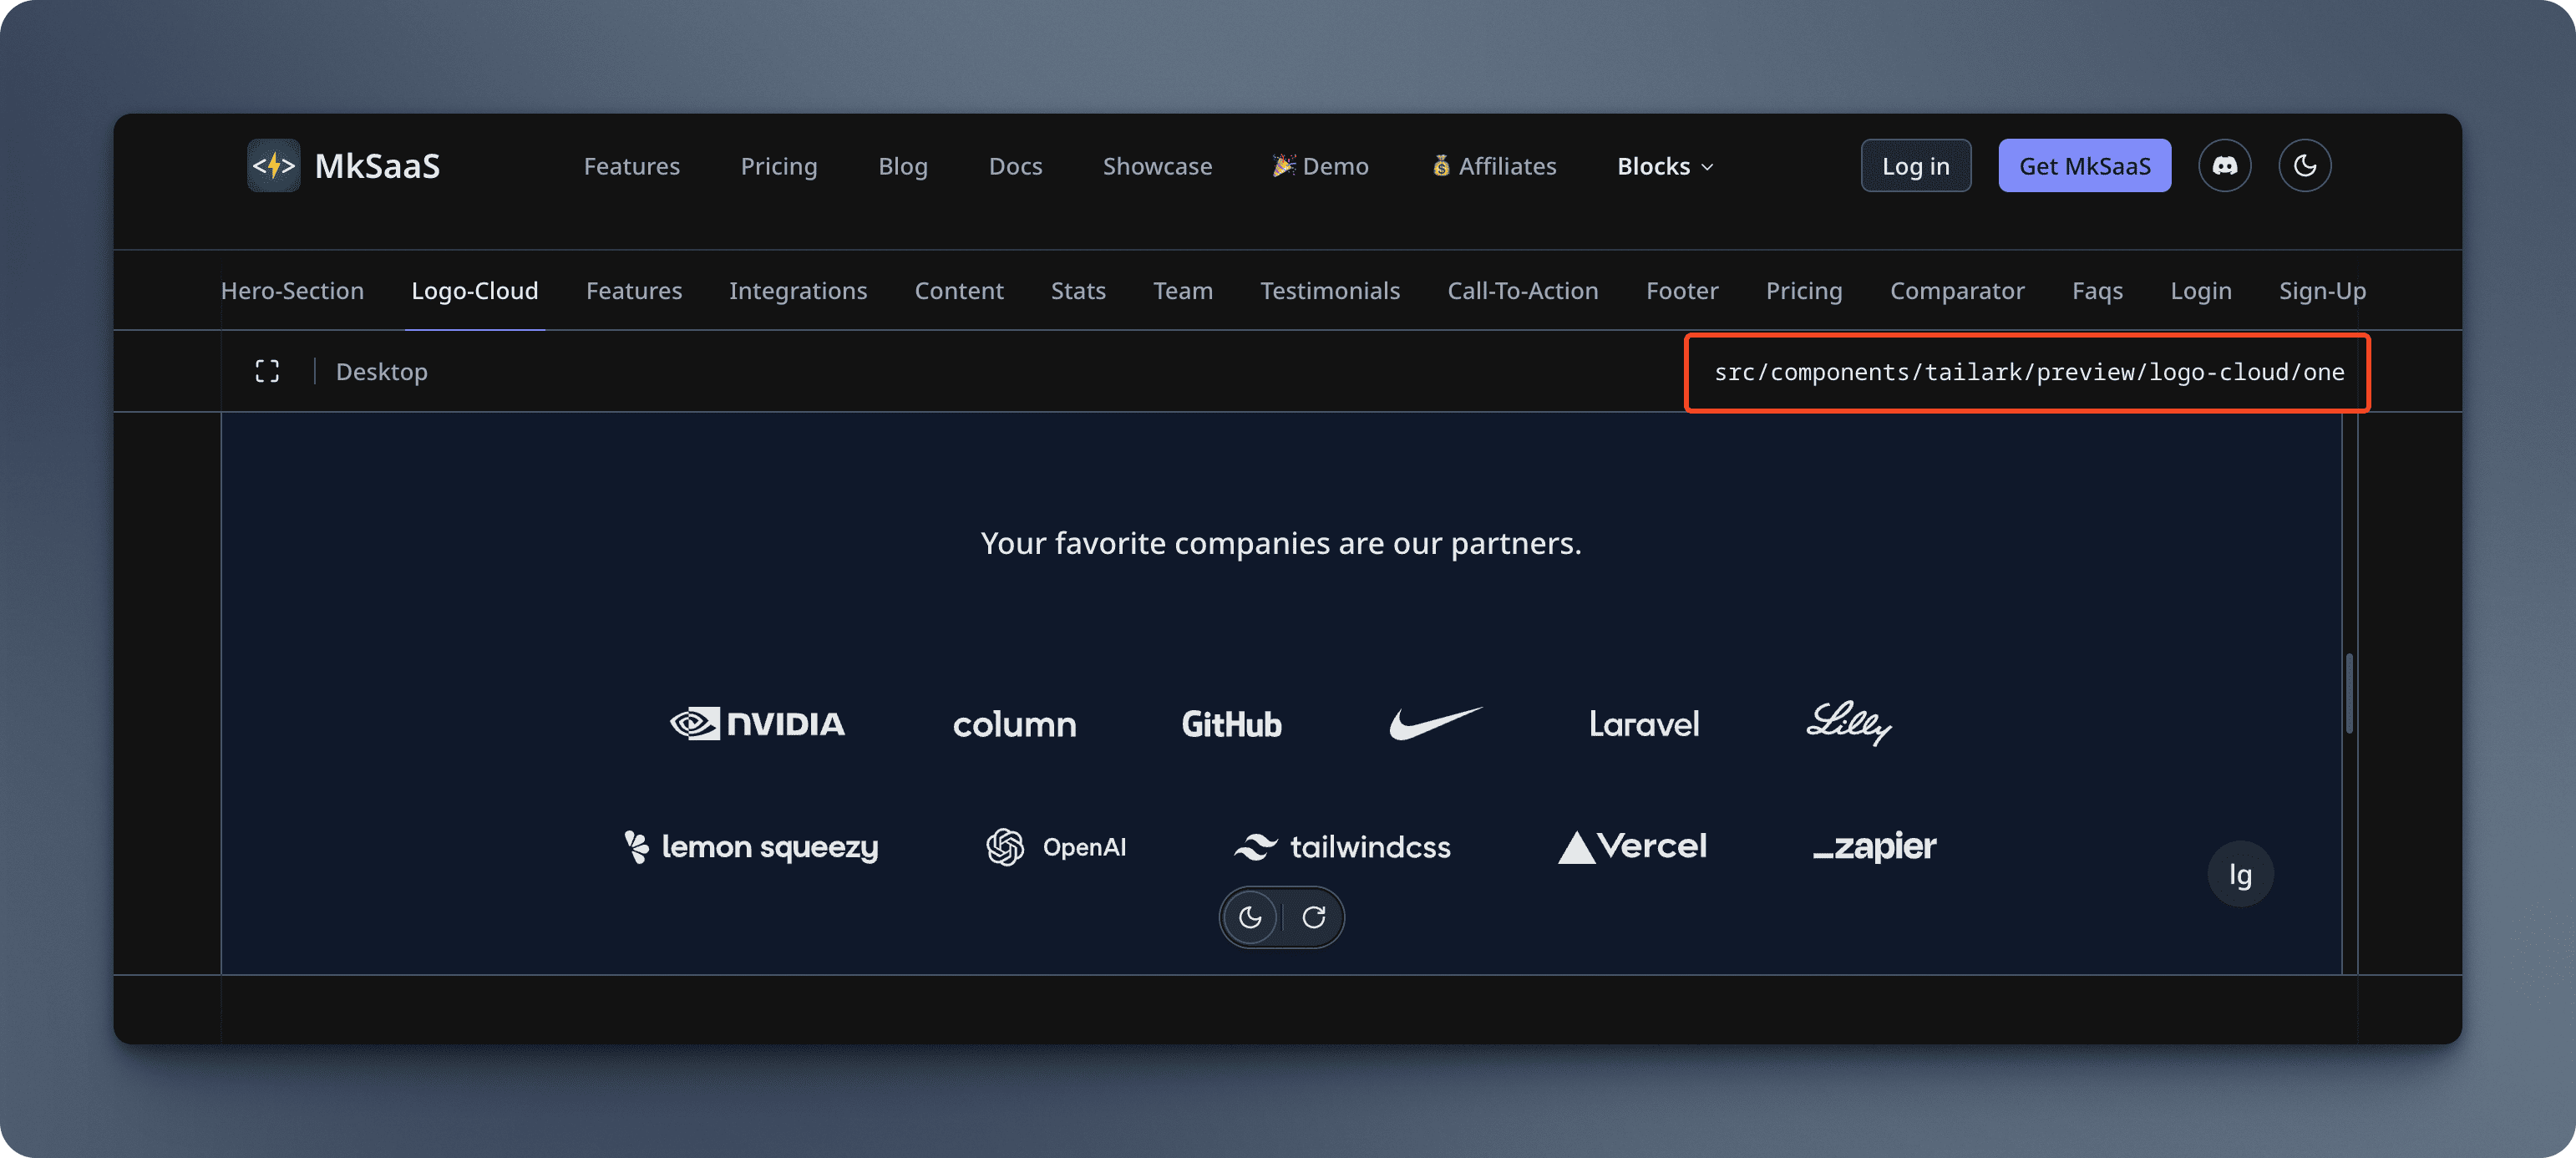Screen dimensions: 2576x1158
Task: Expand the Blocks dropdown menu
Action: pos(1665,166)
